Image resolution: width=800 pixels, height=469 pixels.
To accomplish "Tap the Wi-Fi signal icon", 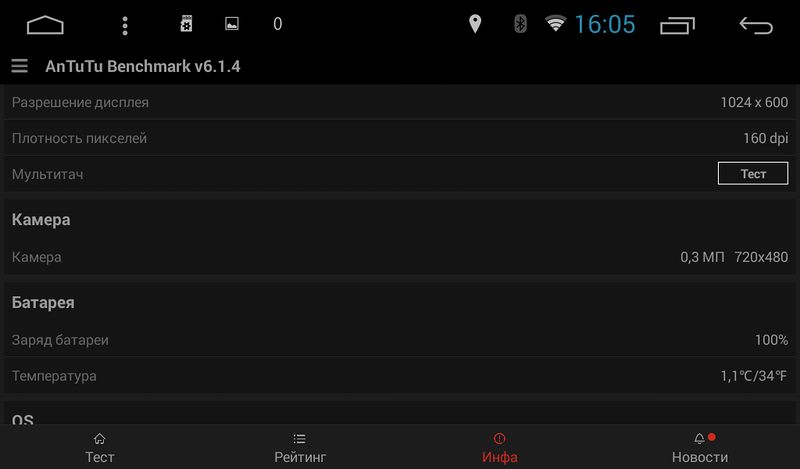I will pyautogui.click(x=556, y=23).
